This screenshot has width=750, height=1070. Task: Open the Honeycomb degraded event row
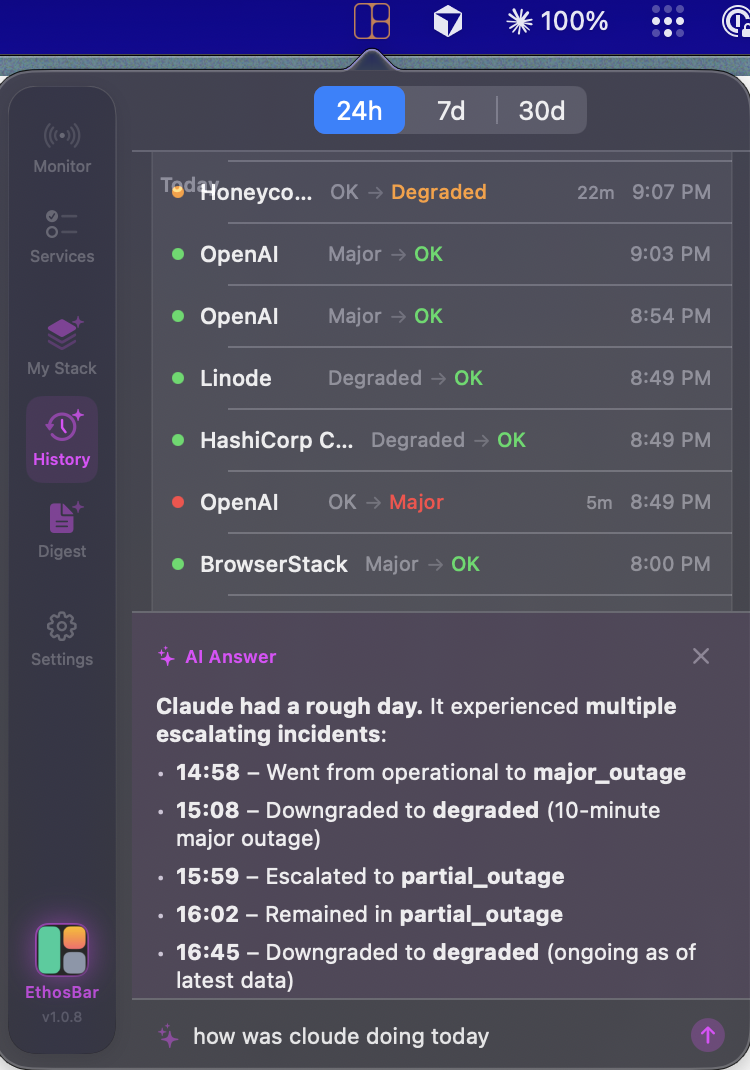(x=440, y=192)
